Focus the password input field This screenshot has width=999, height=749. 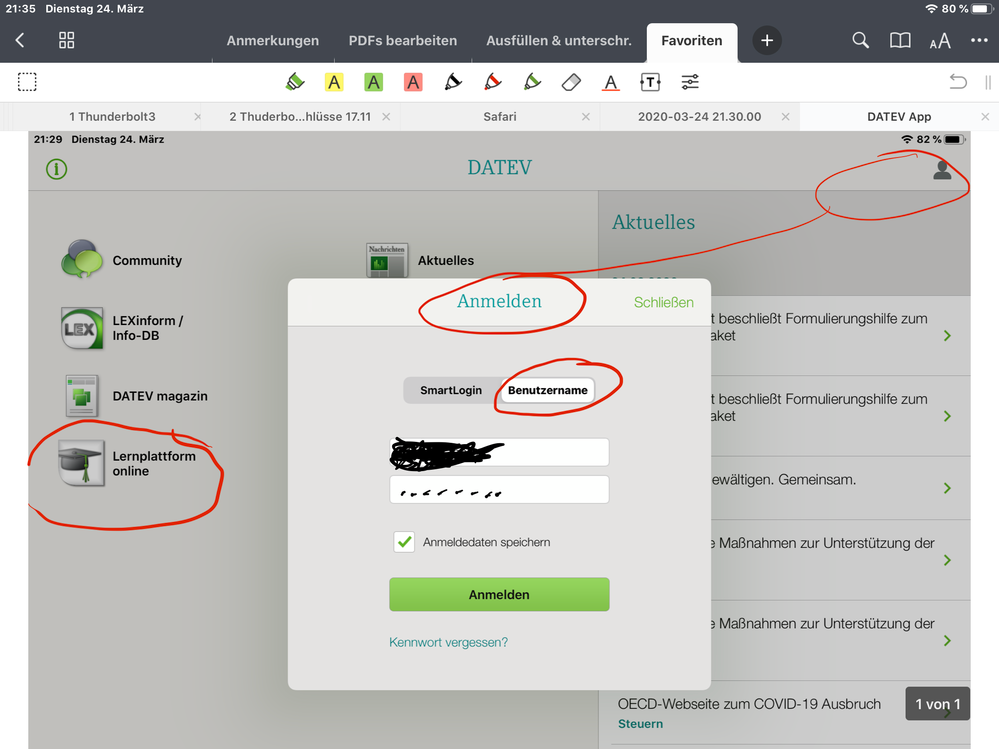[x=499, y=489]
